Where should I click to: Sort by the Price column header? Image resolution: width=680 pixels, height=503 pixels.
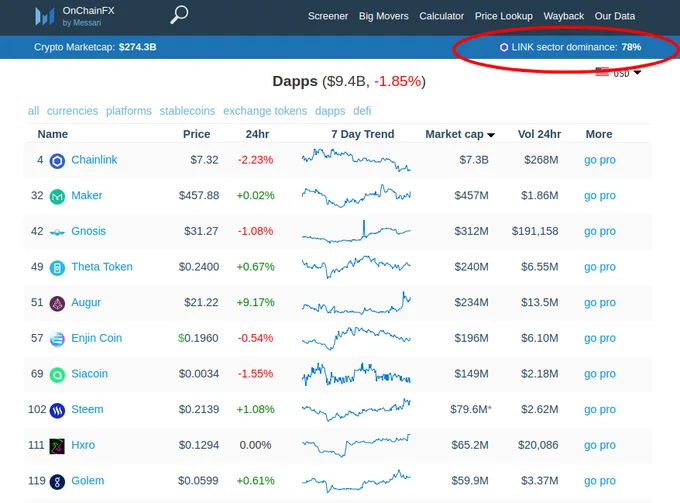click(x=196, y=134)
